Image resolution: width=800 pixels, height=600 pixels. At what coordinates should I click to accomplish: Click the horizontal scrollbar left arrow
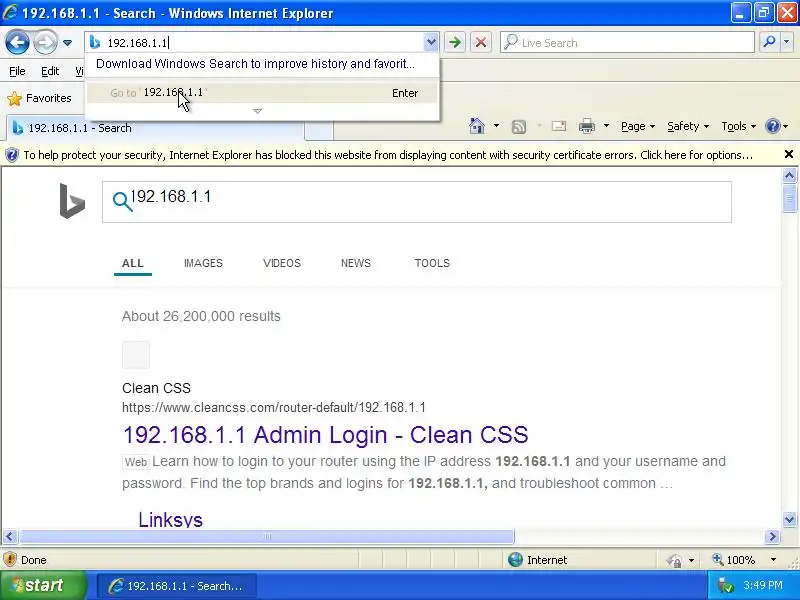[10, 536]
